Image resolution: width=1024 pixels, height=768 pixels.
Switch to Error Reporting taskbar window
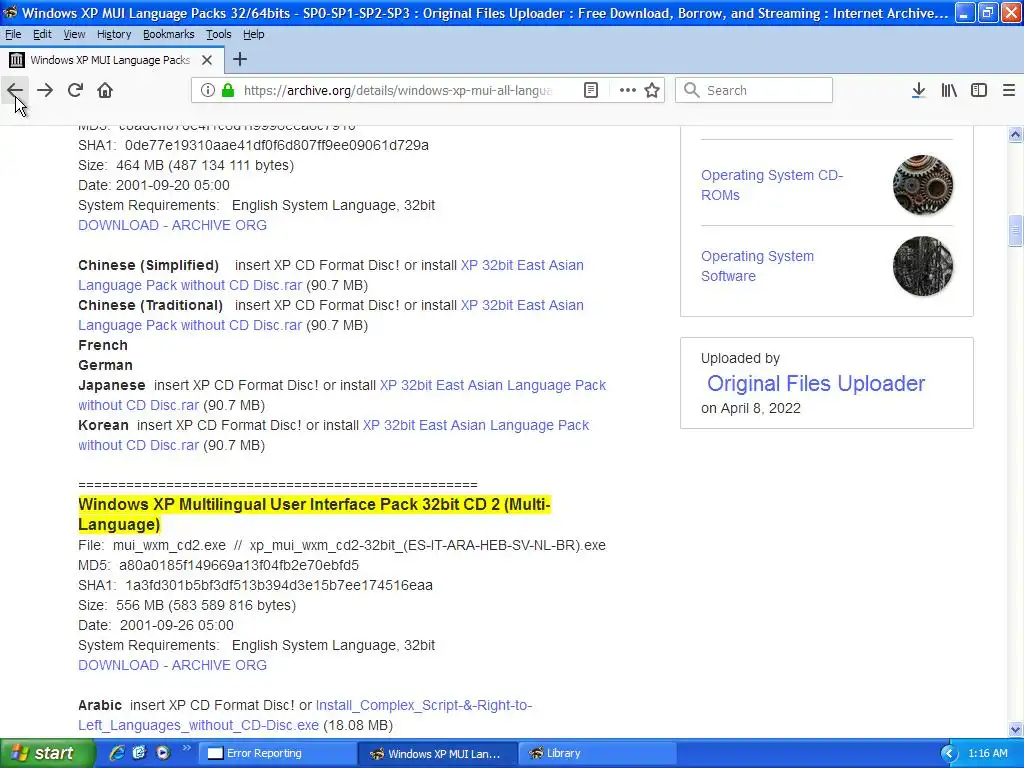click(279, 754)
